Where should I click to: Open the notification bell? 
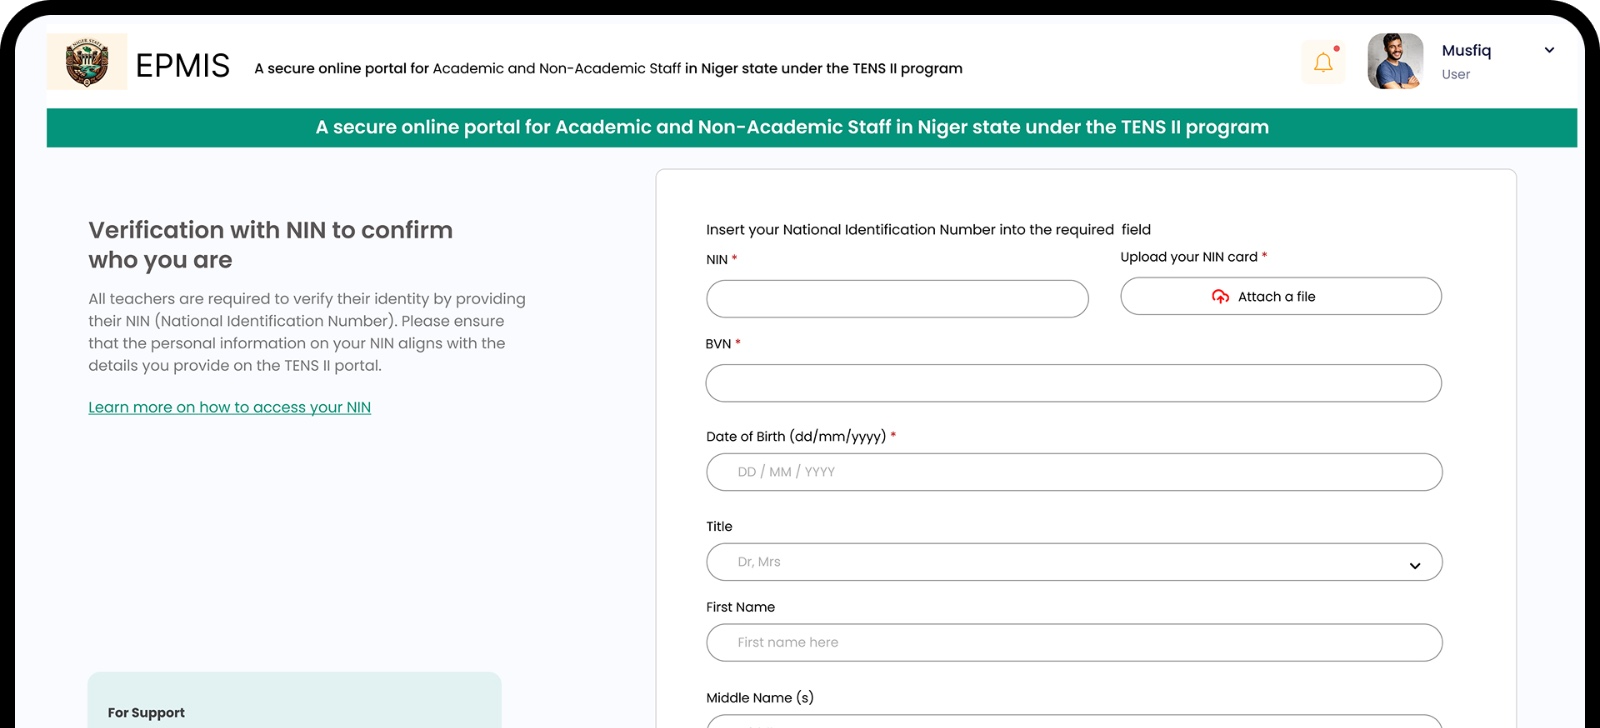[x=1323, y=62]
